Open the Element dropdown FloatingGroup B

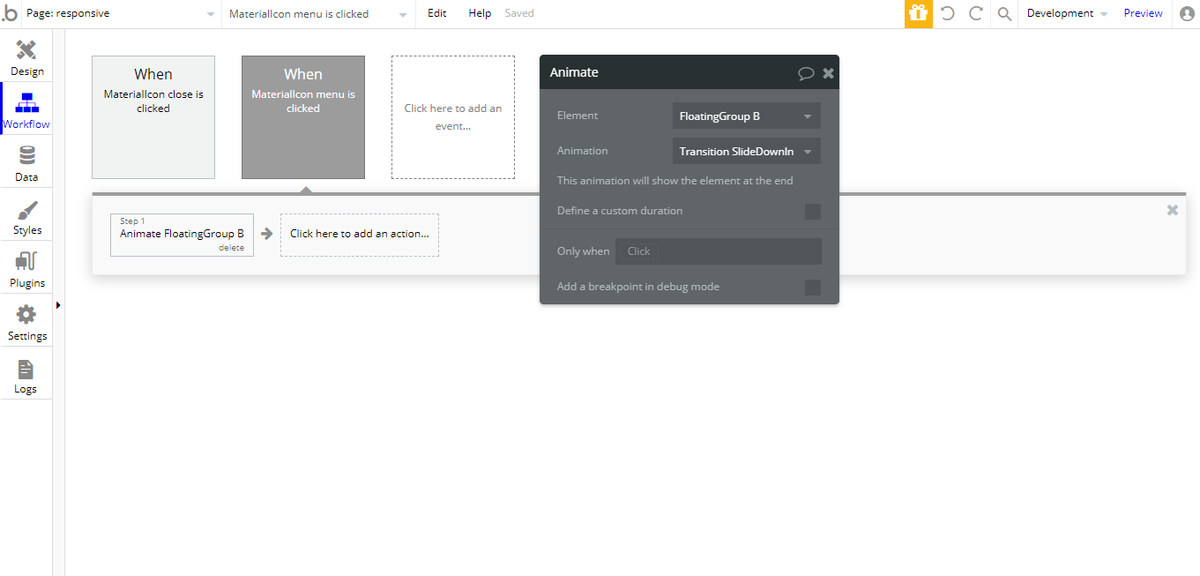[x=747, y=116]
